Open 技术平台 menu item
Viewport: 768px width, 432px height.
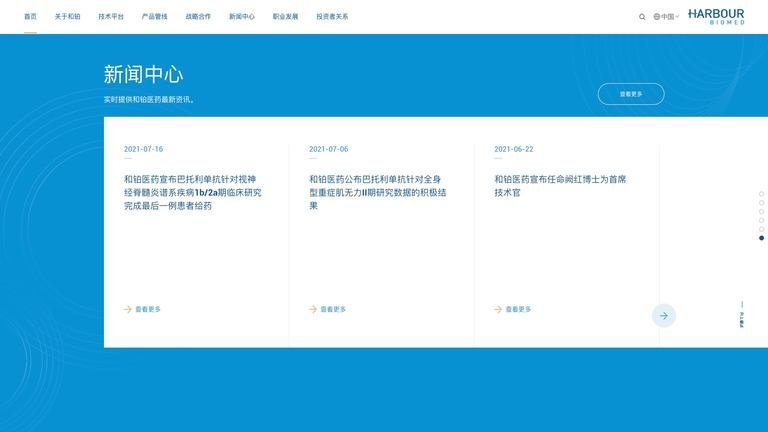coord(111,17)
